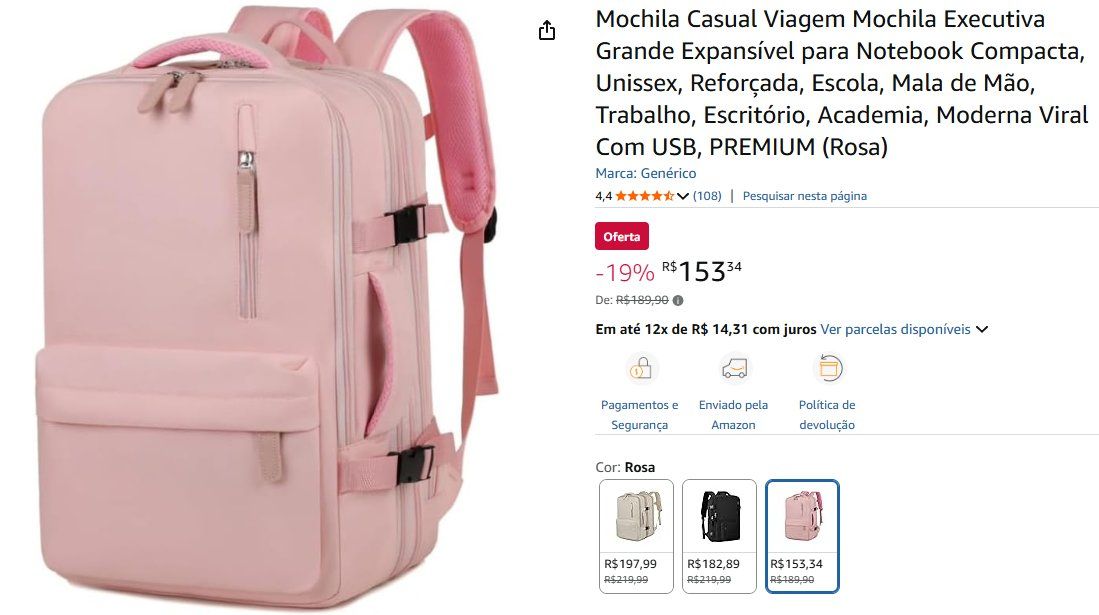
Task: Click the price info icon next to R$189,90
Action: [678, 300]
